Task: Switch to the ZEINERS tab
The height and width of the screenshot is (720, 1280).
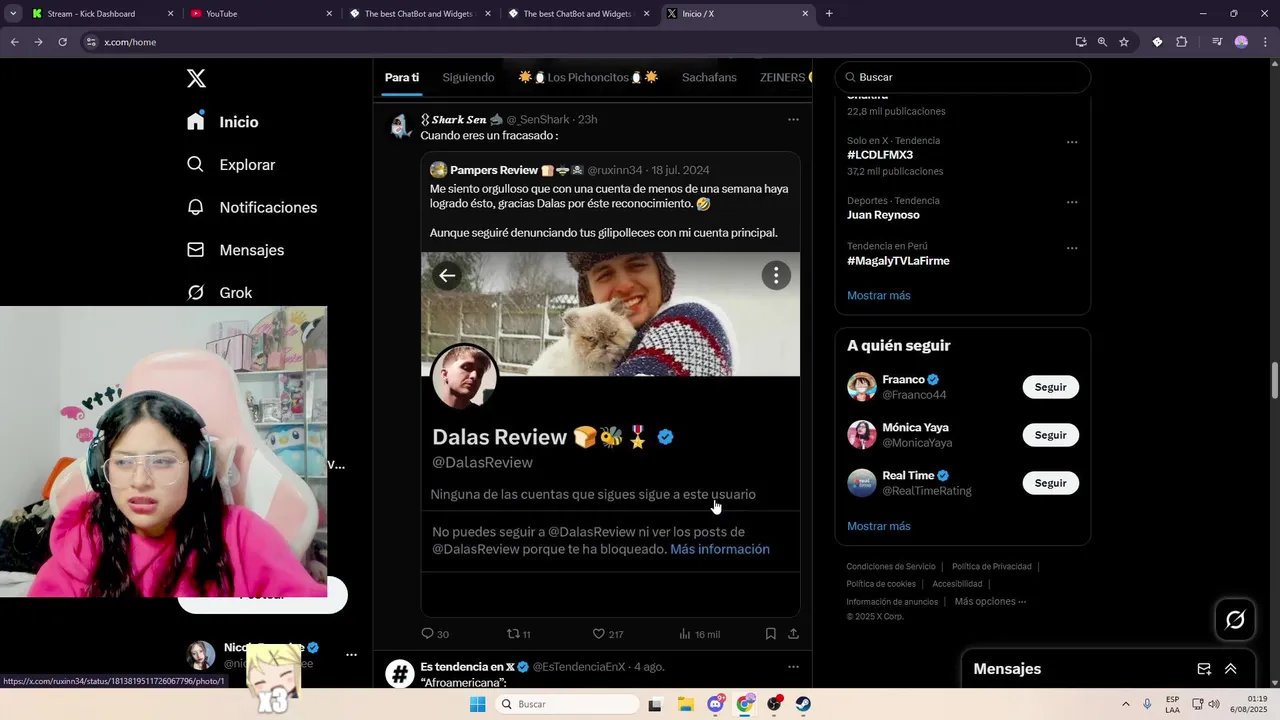Action: pos(785,77)
